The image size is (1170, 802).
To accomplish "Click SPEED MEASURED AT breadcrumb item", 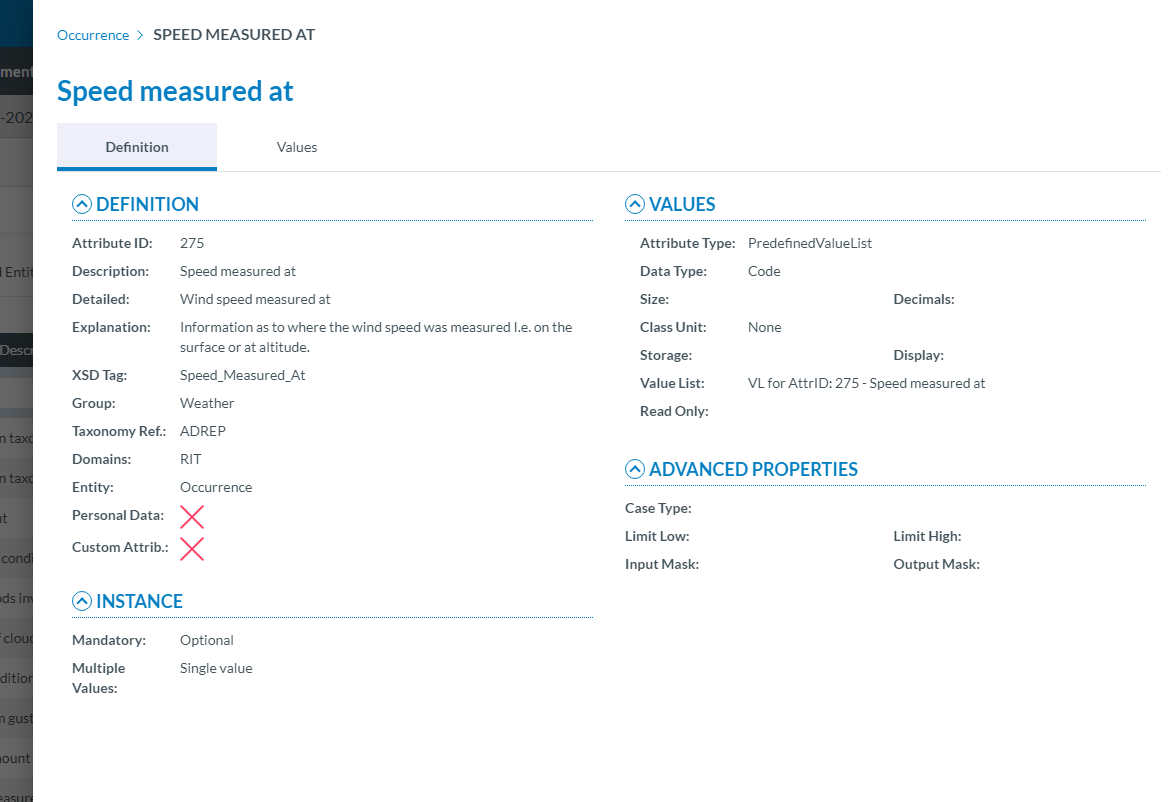I will (234, 35).
